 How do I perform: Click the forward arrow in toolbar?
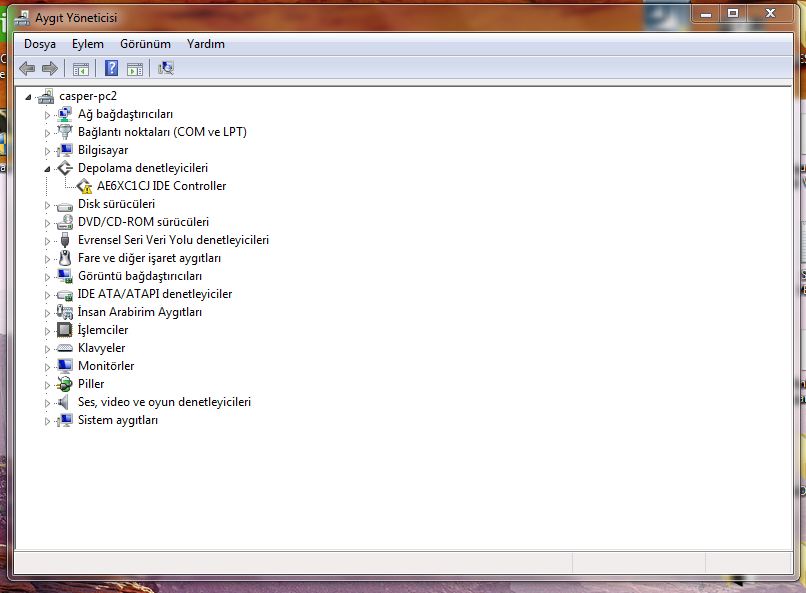click(49, 68)
